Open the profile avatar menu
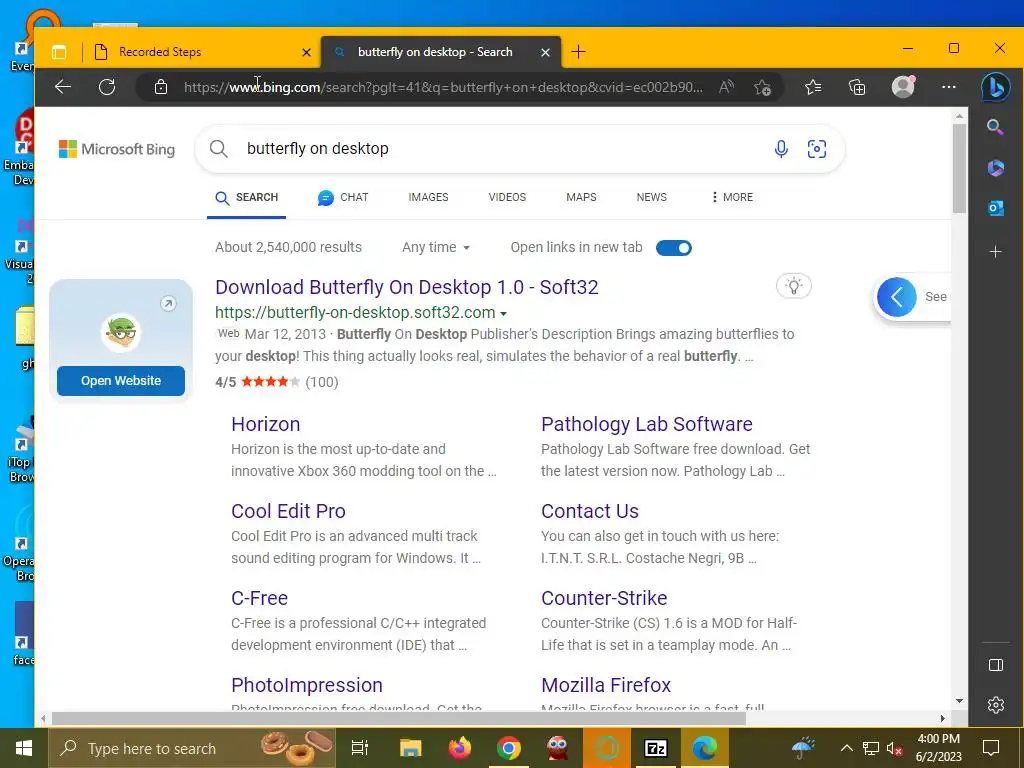 903,86
